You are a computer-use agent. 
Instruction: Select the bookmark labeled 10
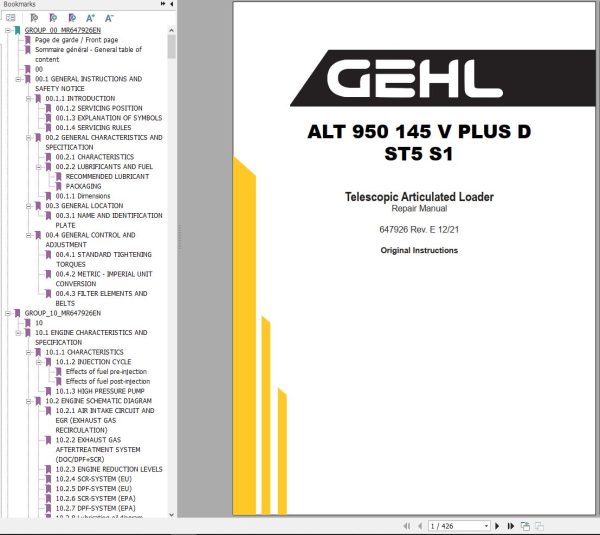39,323
